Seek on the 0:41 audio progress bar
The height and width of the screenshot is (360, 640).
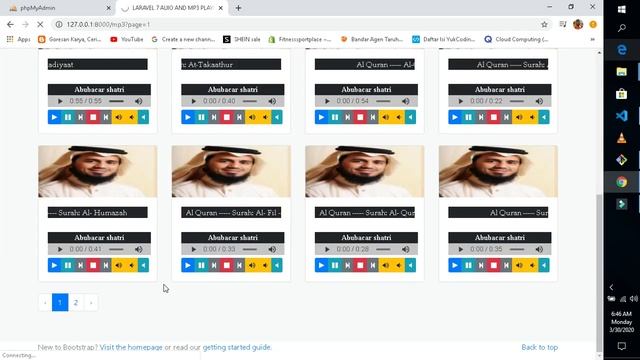116,249
